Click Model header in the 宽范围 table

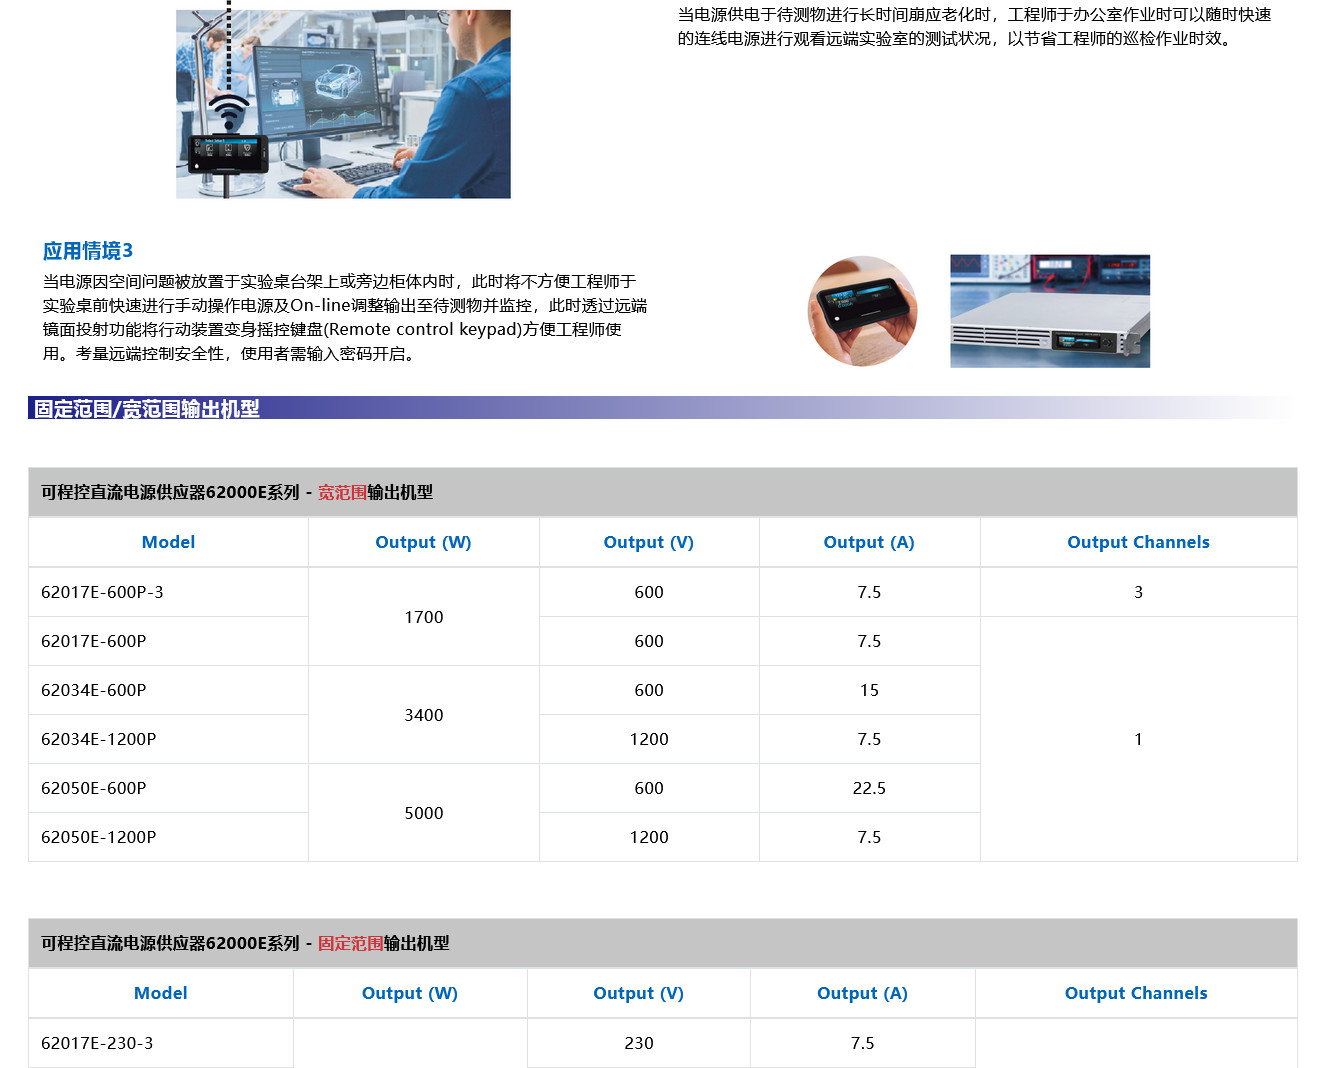point(168,542)
